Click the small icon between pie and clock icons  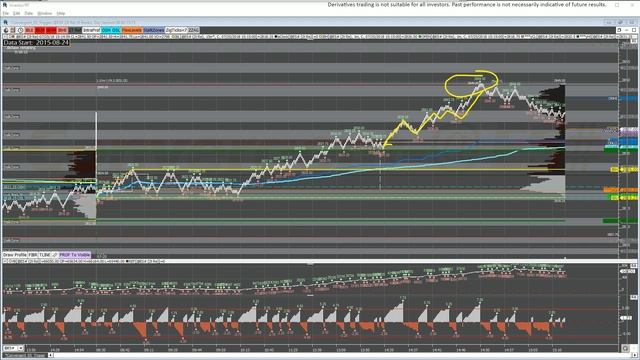click(13, 30)
